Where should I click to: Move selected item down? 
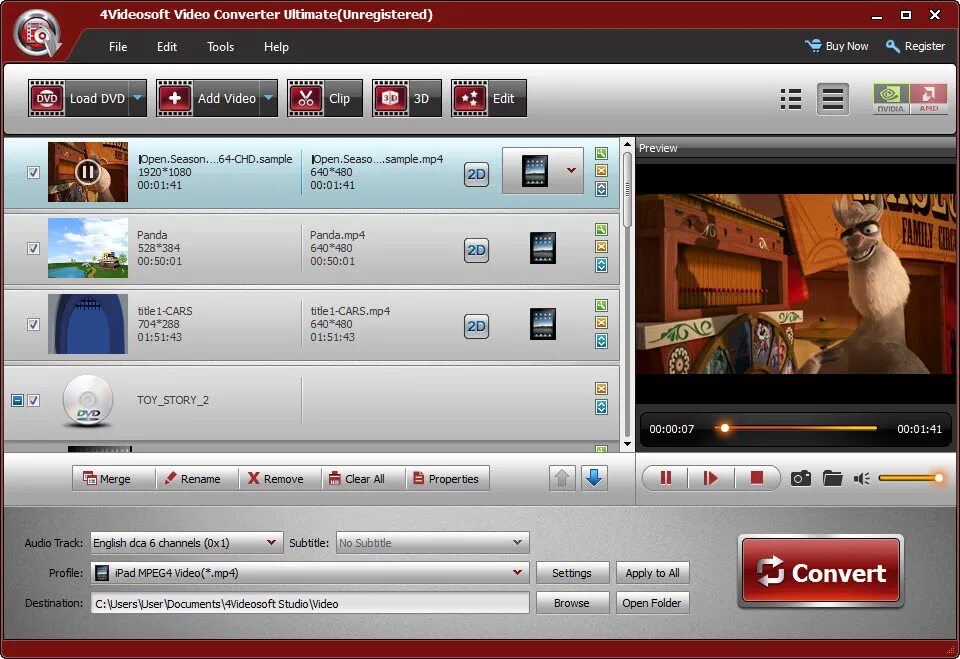593,478
